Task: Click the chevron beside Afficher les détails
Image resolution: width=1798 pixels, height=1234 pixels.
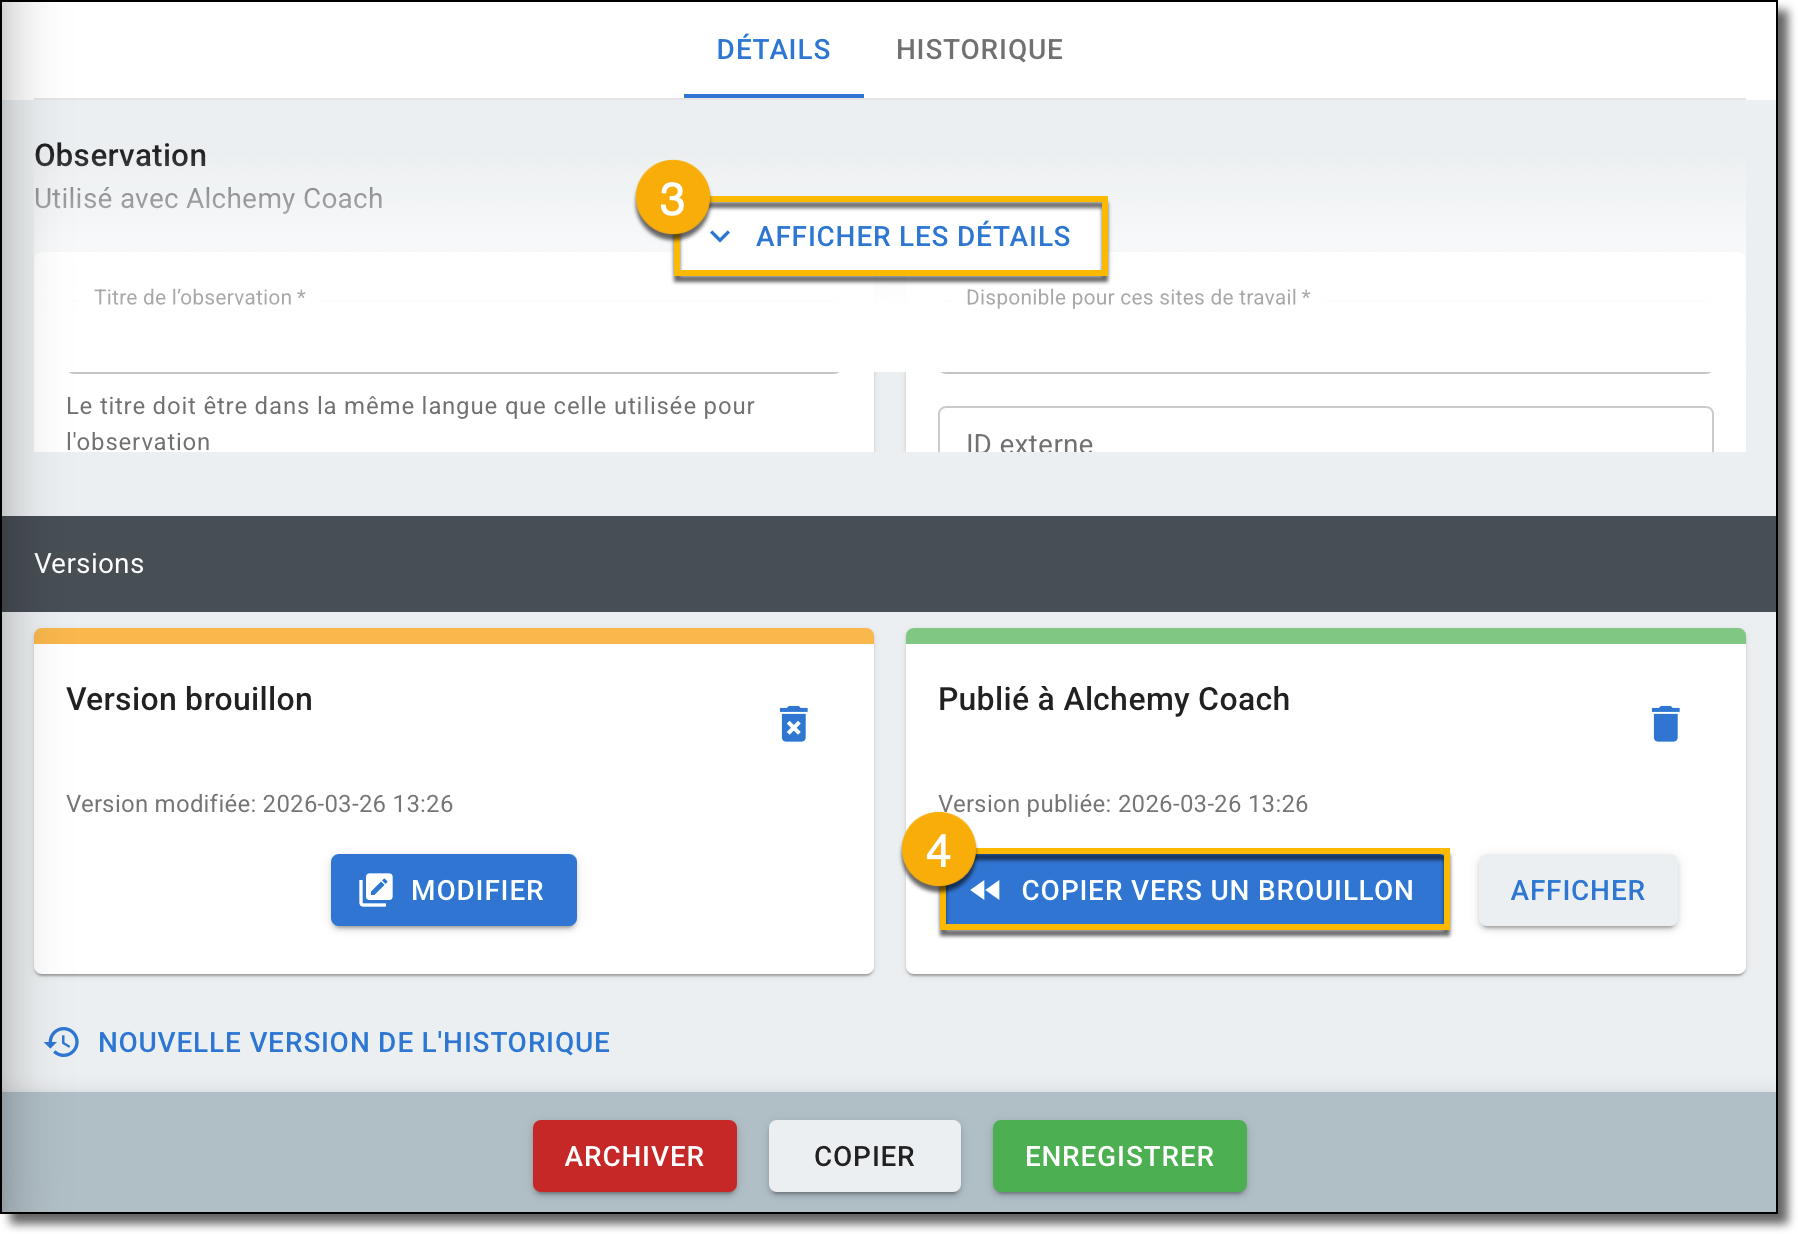Action: click(720, 237)
